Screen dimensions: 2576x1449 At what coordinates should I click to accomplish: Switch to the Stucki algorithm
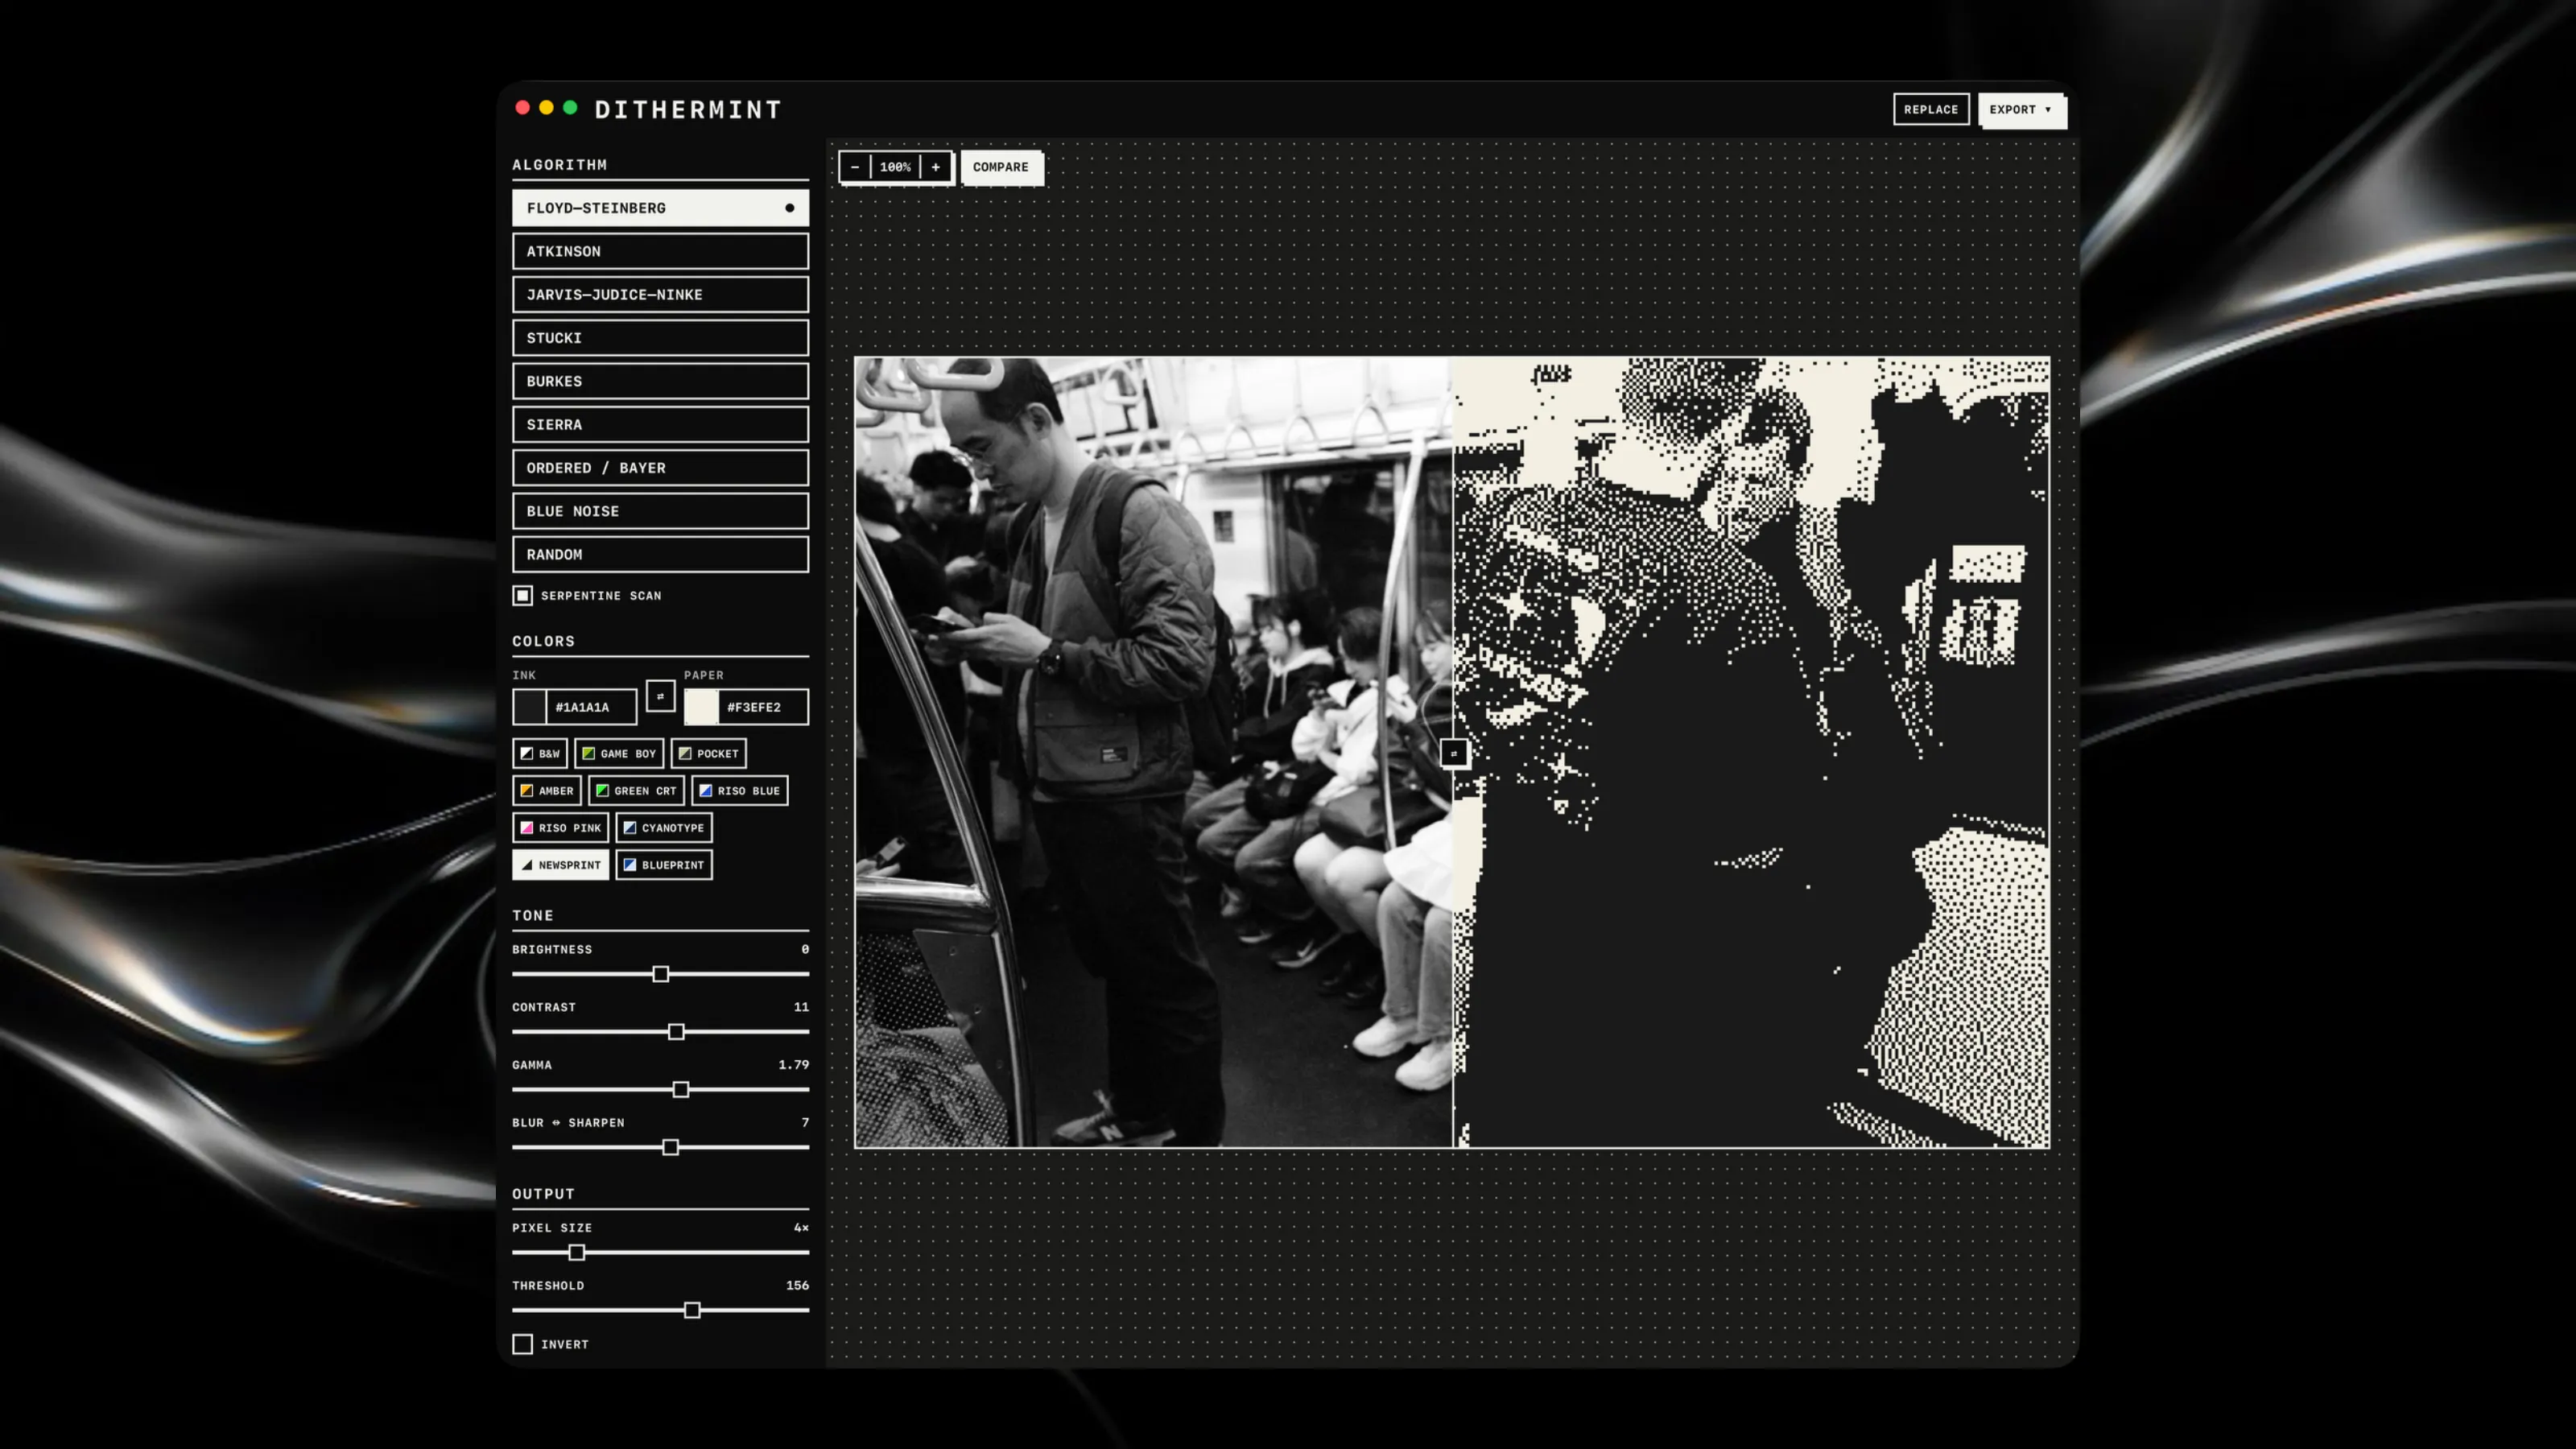click(660, 337)
